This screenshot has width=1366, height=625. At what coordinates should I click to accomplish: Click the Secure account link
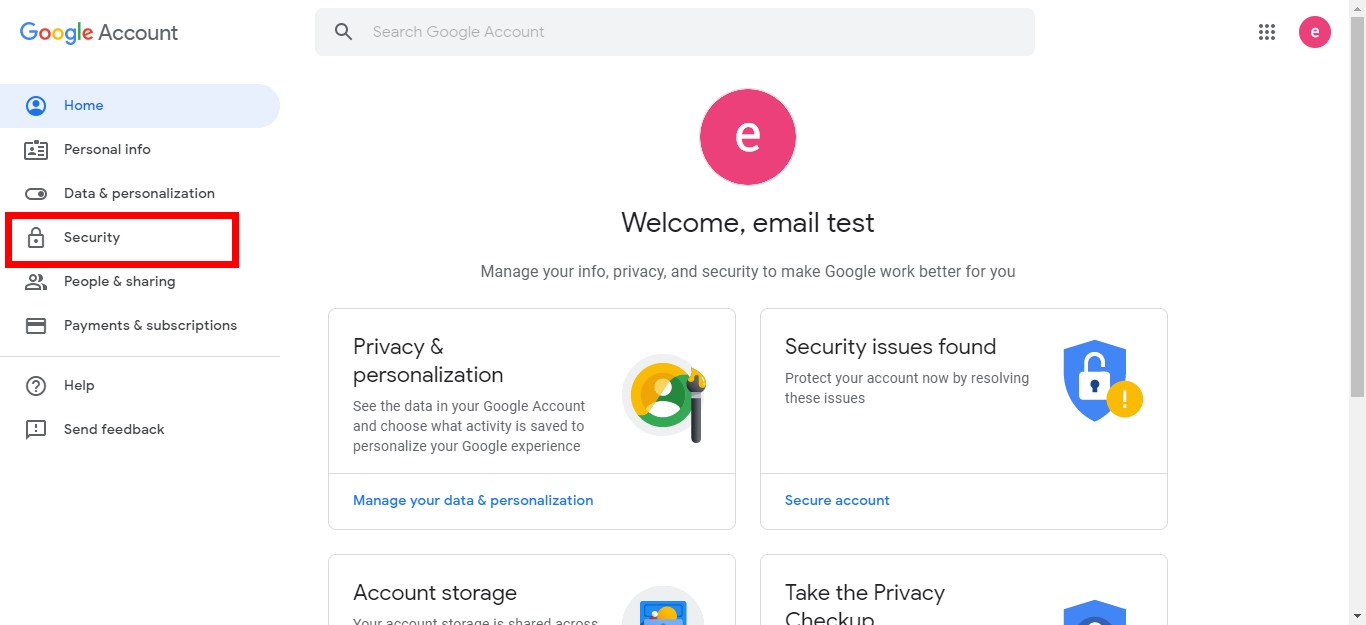837,500
